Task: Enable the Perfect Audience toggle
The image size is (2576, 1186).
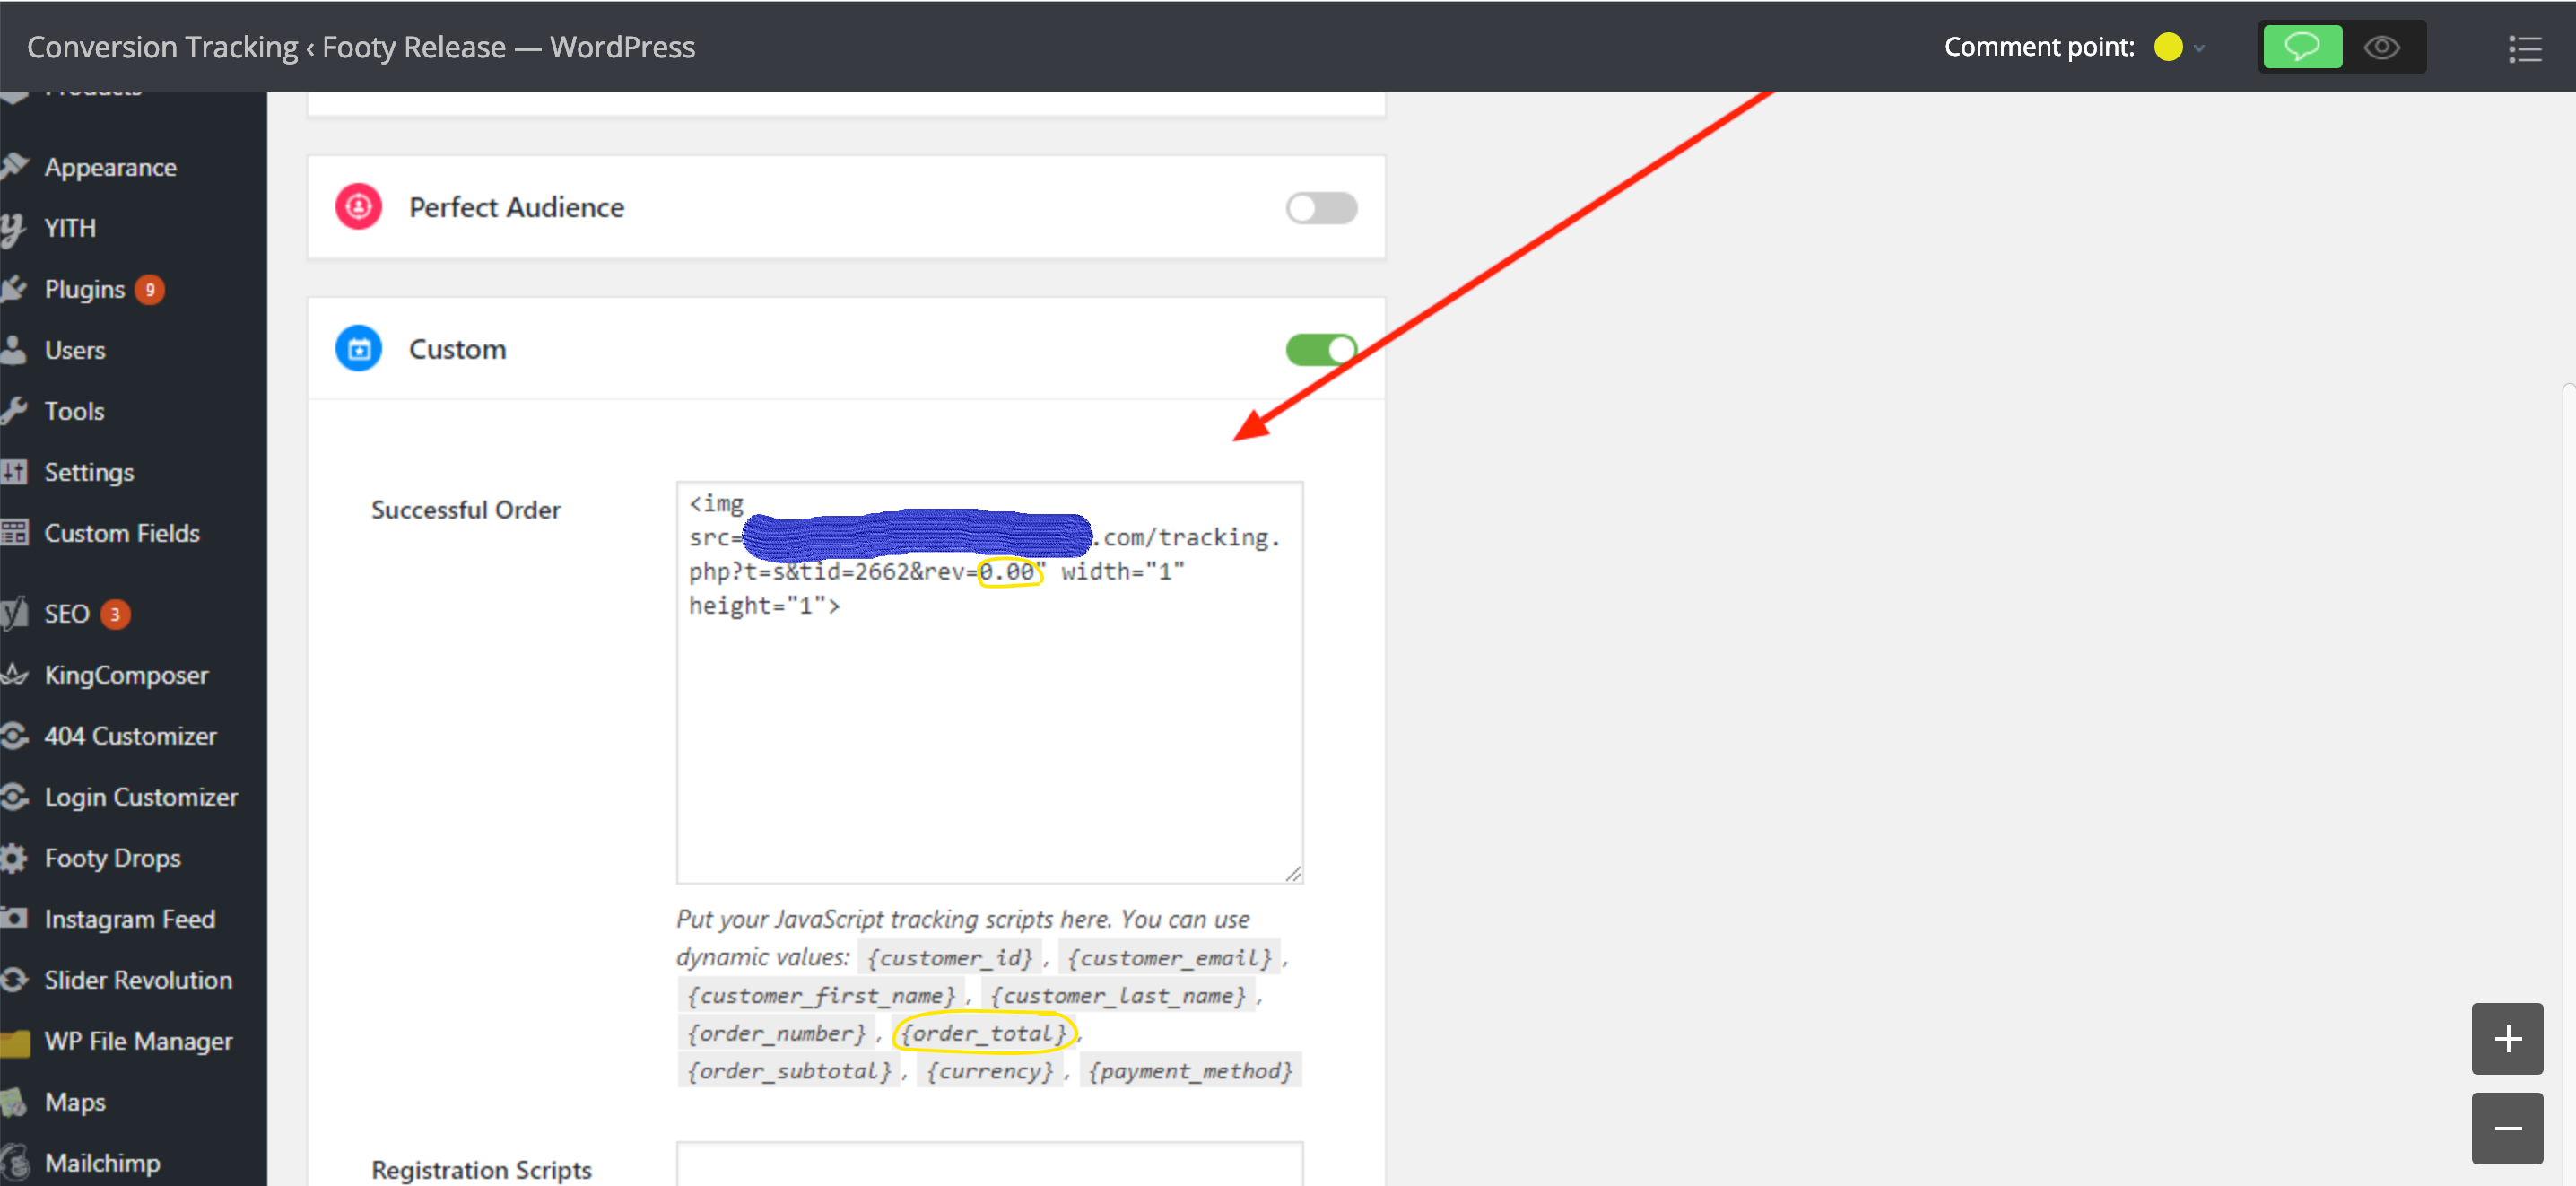Action: (1320, 208)
